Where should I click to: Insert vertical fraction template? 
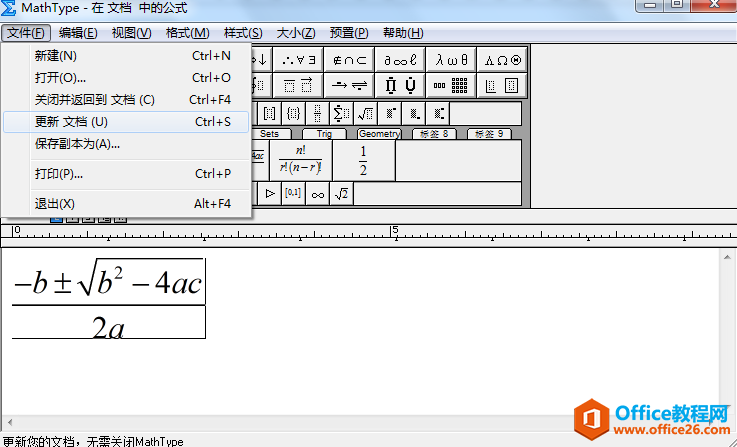pos(317,113)
